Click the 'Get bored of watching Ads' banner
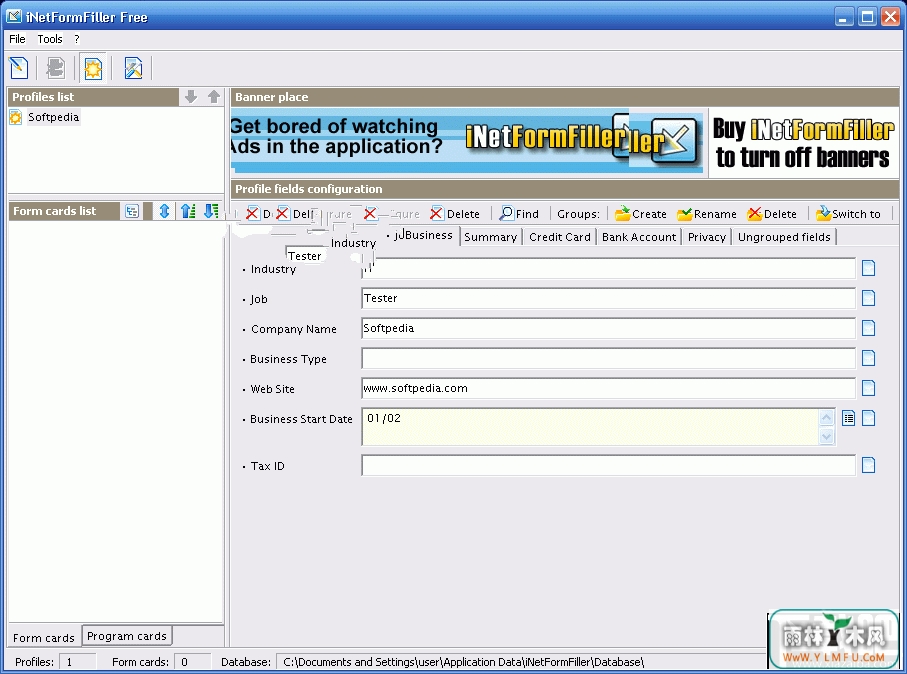The width and height of the screenshot is (907, 674). 467,141
